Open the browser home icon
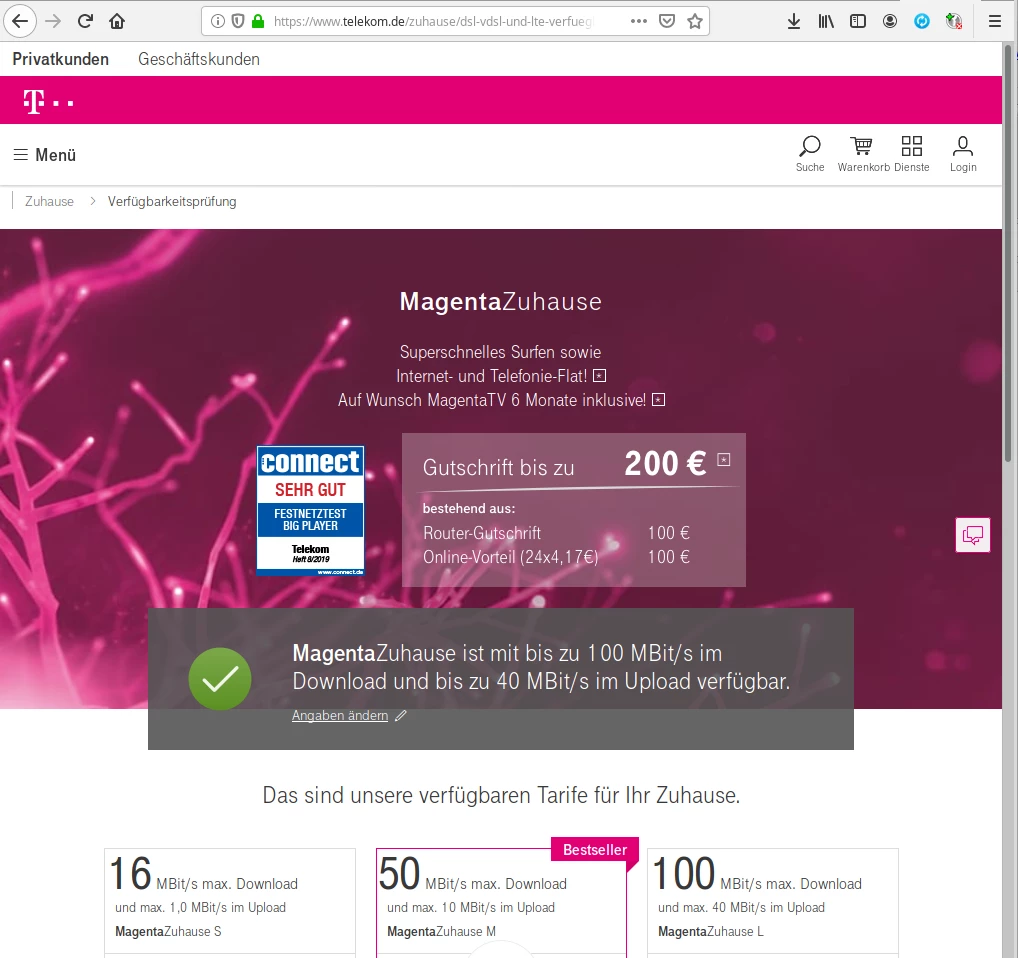This screenshot has height=958, width=1018. (117, 21)
